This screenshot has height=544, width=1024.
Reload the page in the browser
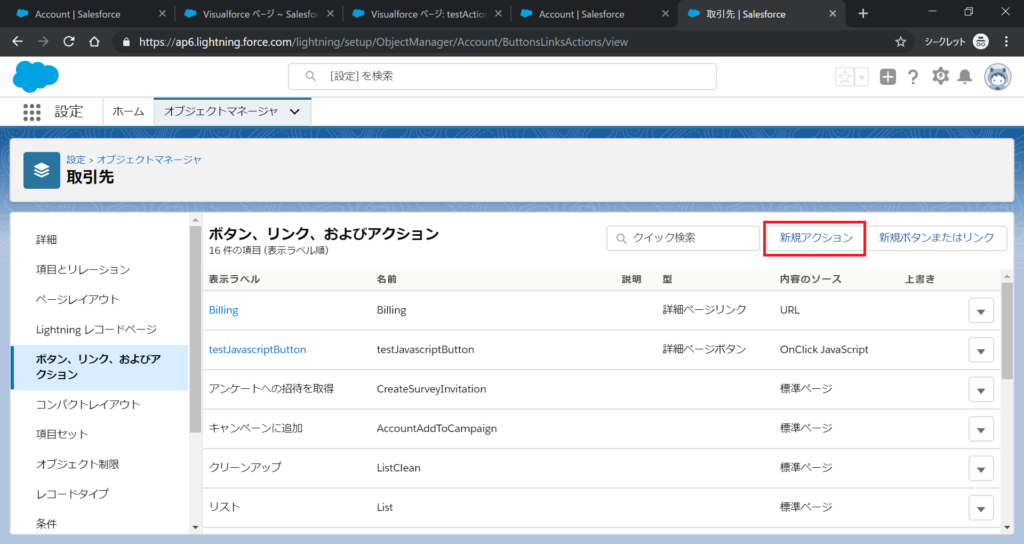pos(68,42)
